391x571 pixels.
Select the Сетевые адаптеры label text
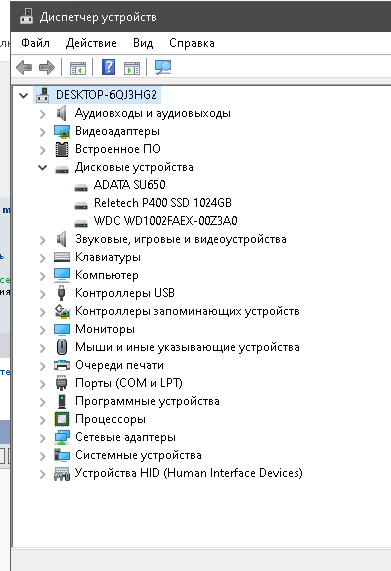[x=125, y=437]
